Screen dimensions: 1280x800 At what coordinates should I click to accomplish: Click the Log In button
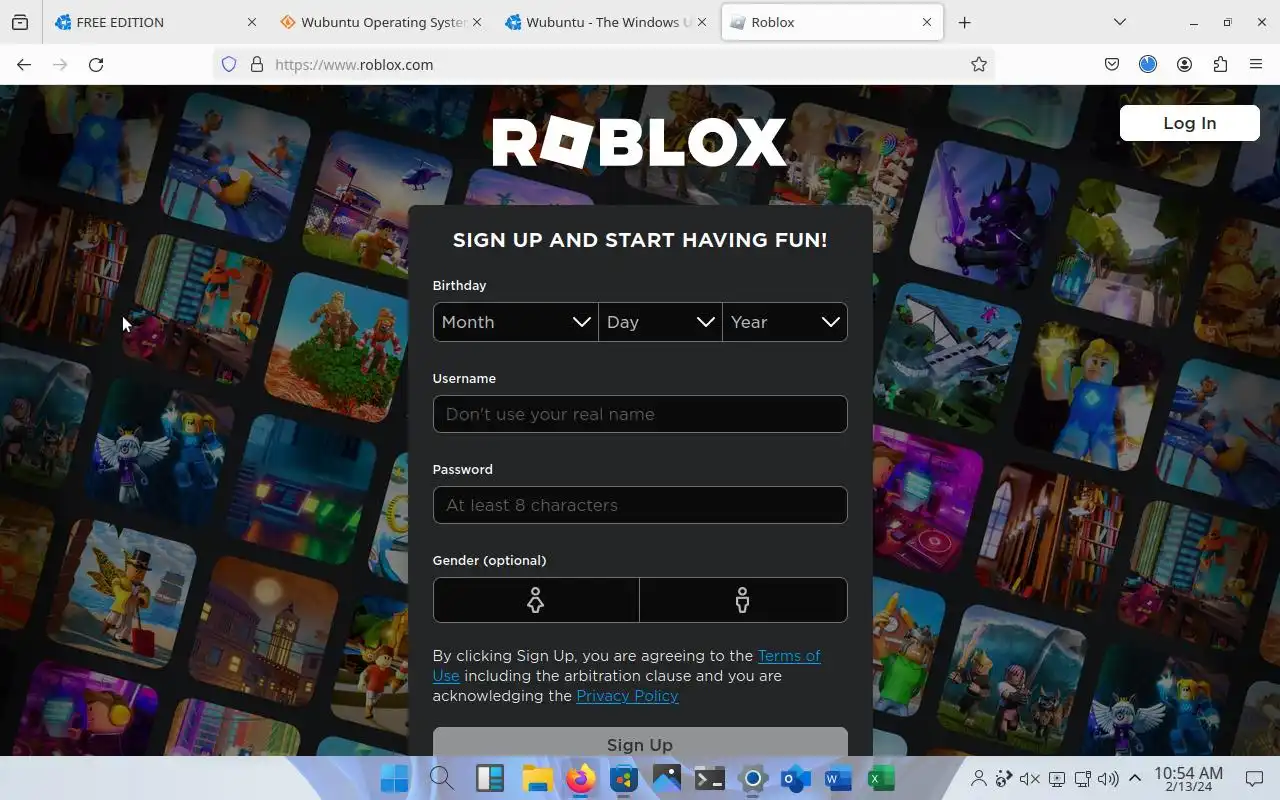click(x=1189, y=123)
